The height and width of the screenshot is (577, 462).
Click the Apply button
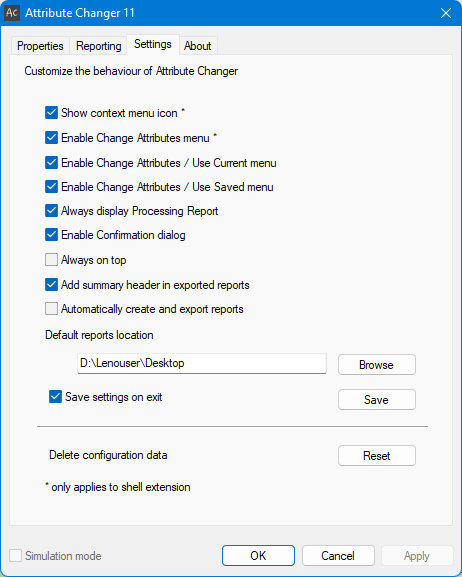(x=417, y=556)
